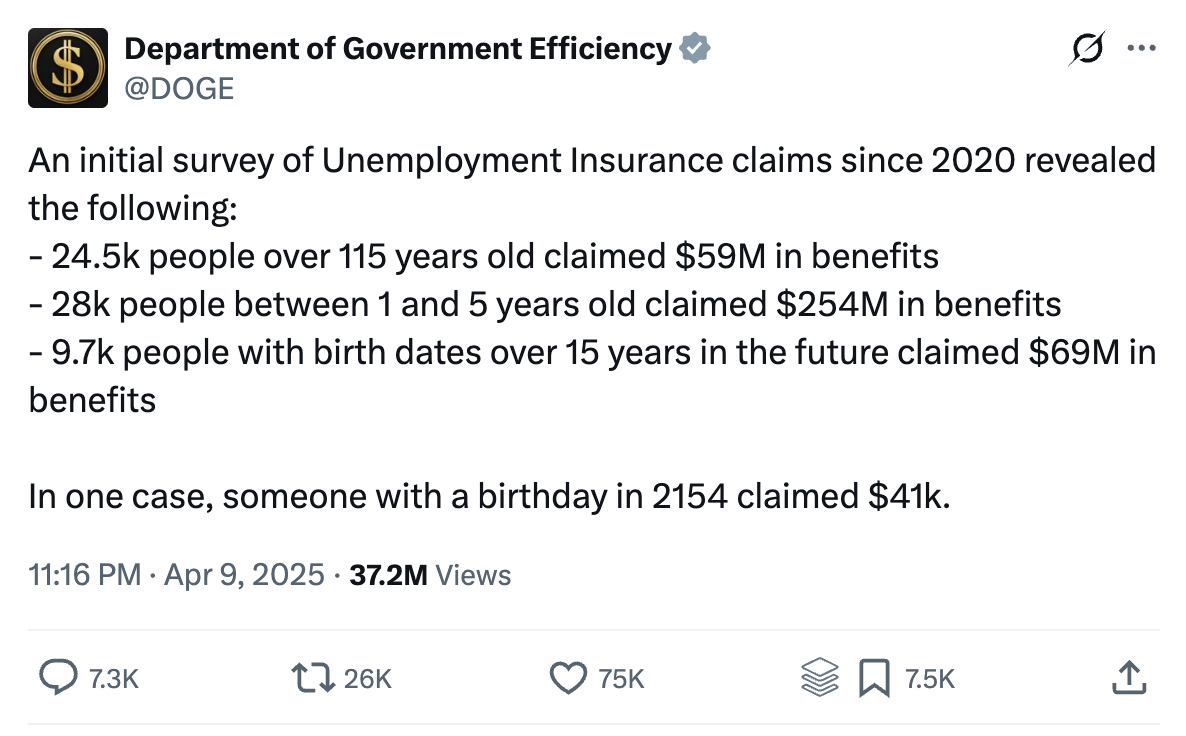Open the three-dot more options menu
This screenshot has height=736, width=1186.
click(x=1141, y=48)
